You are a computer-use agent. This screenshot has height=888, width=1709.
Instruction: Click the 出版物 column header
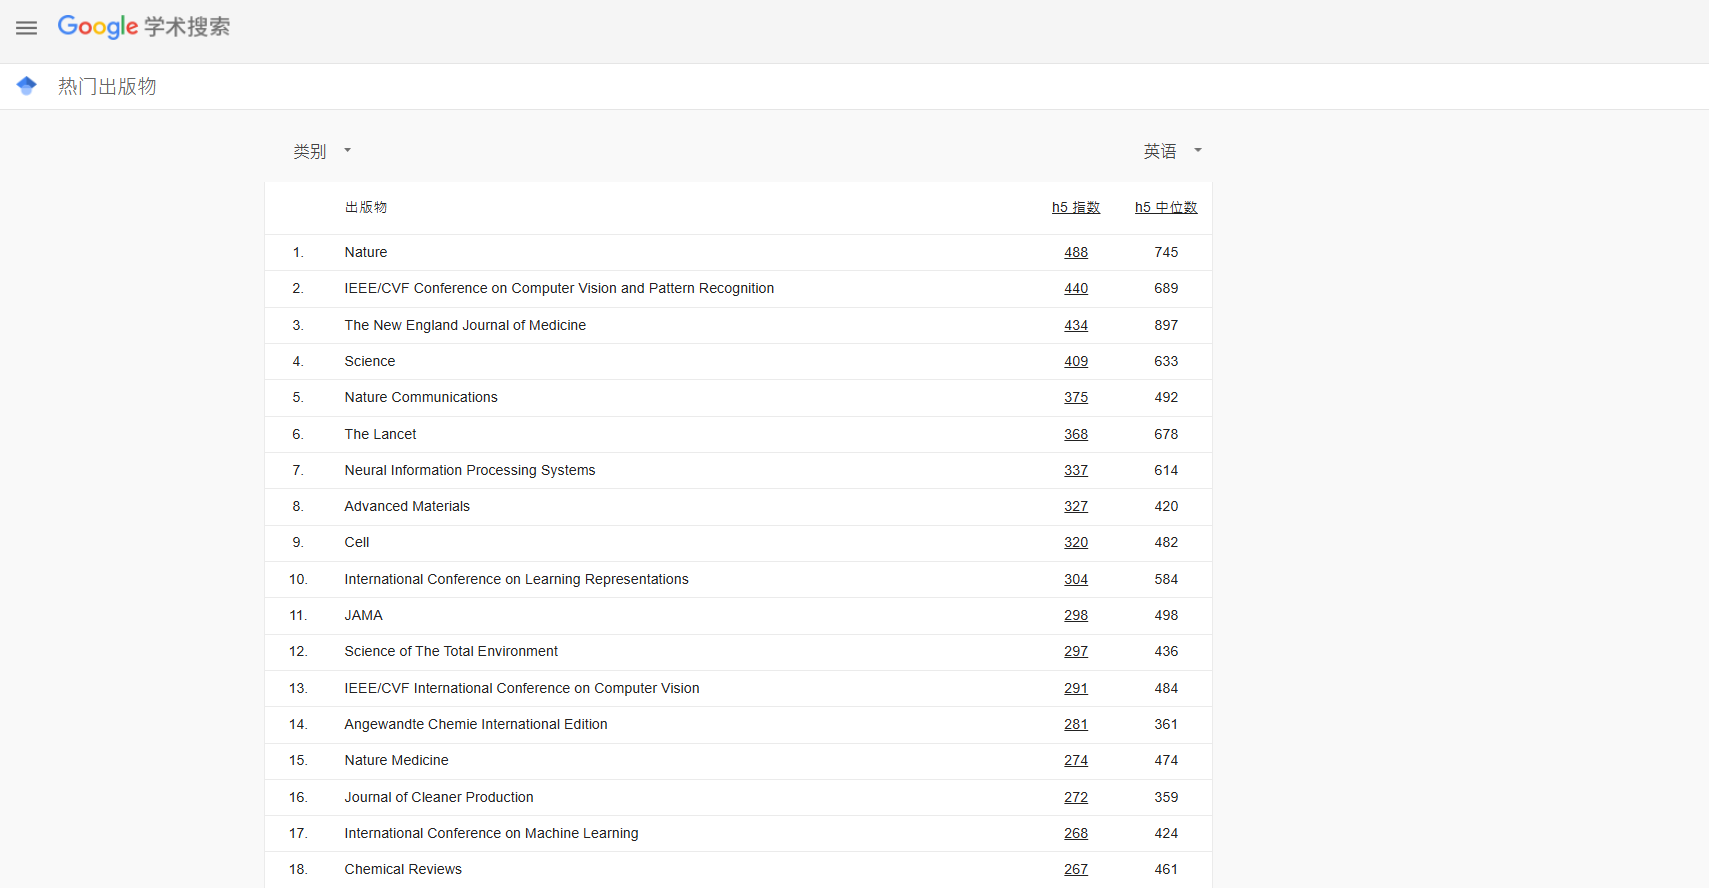[366, 207]
